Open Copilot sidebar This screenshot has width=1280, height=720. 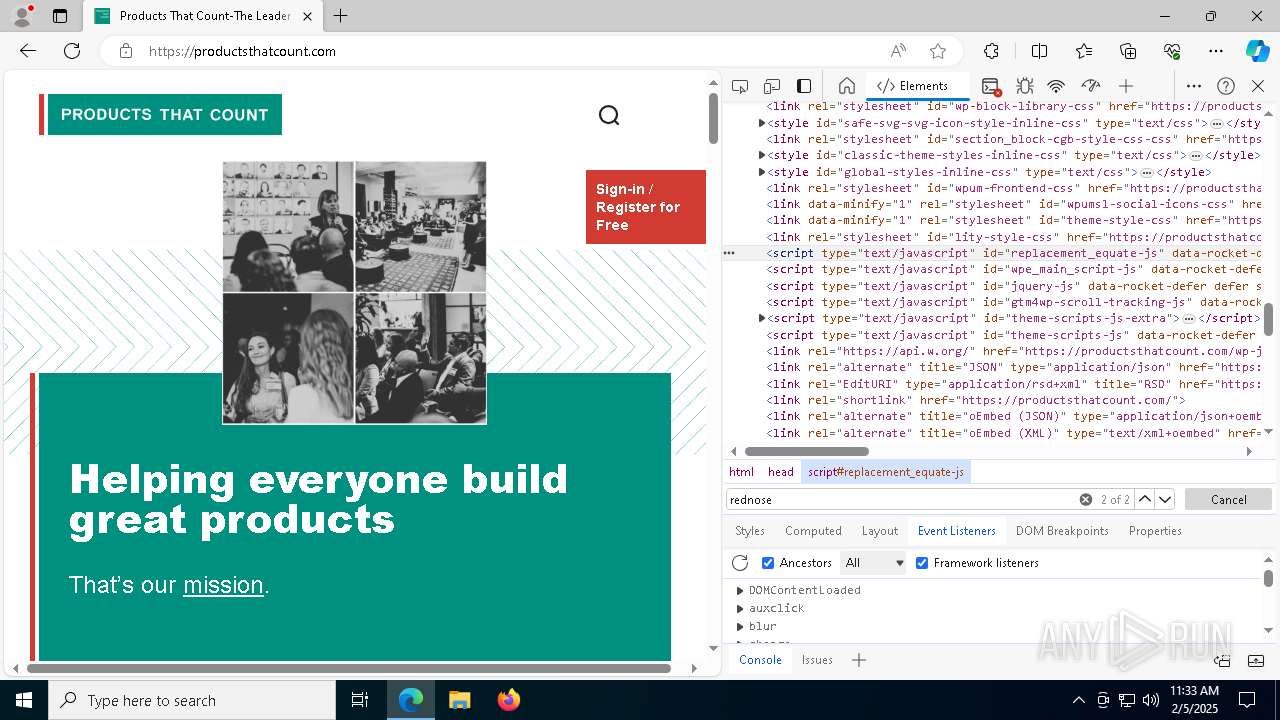pyautogui.click(x=1258, y=51)
